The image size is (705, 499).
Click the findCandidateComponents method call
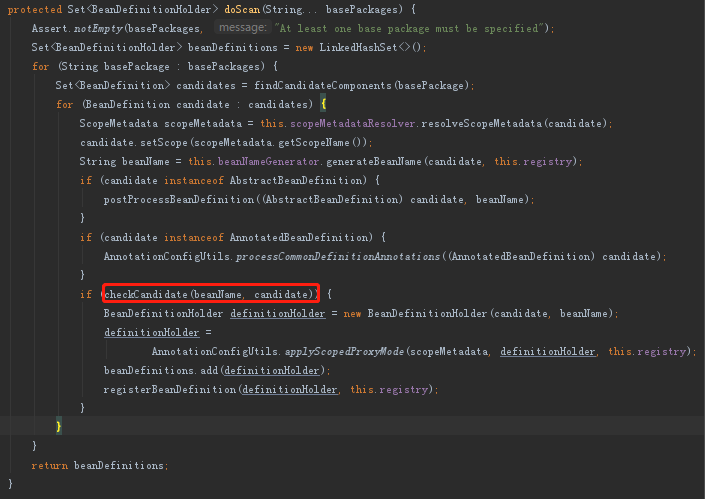(x=323, y=85)
